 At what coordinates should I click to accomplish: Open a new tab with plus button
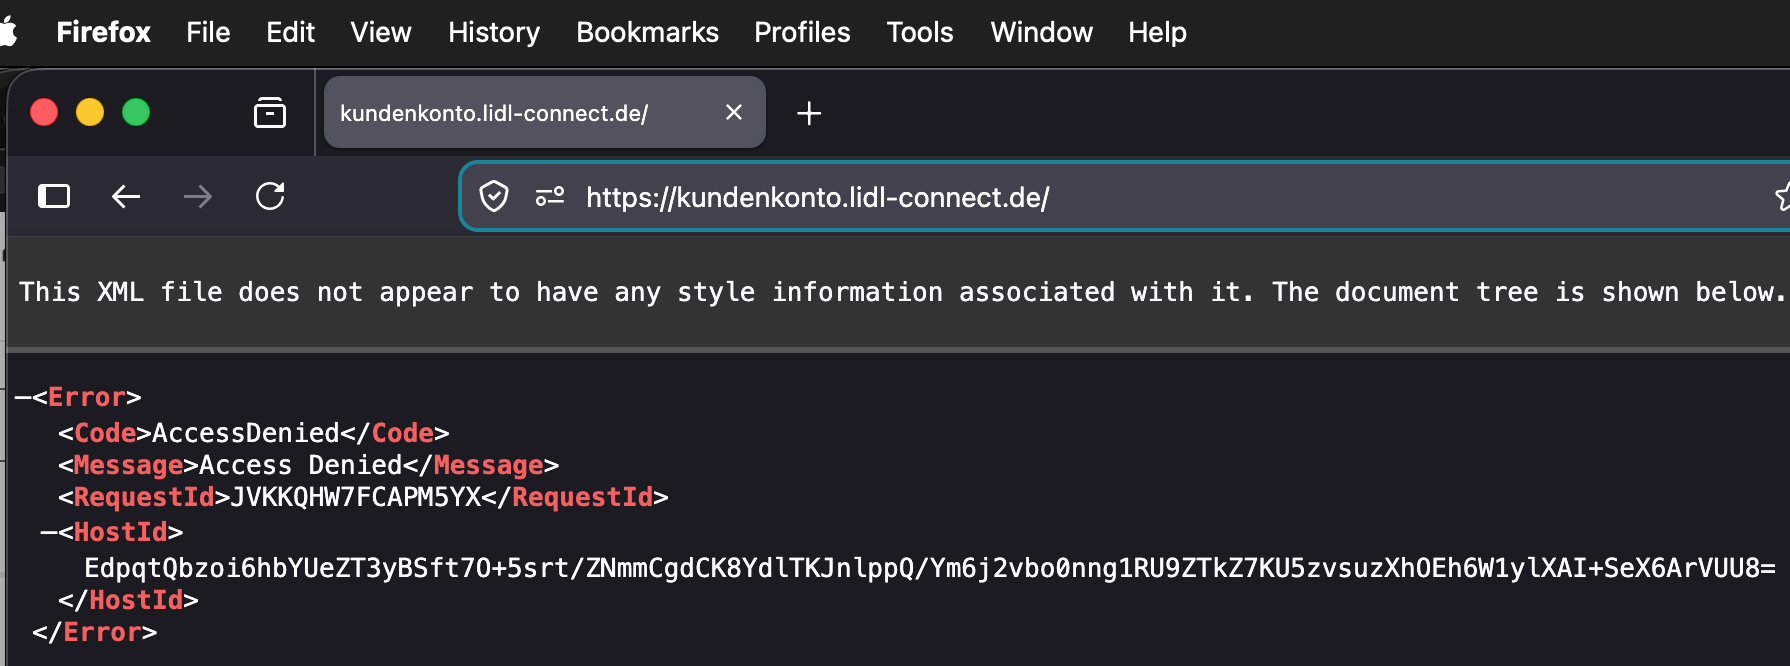[809, 113]
